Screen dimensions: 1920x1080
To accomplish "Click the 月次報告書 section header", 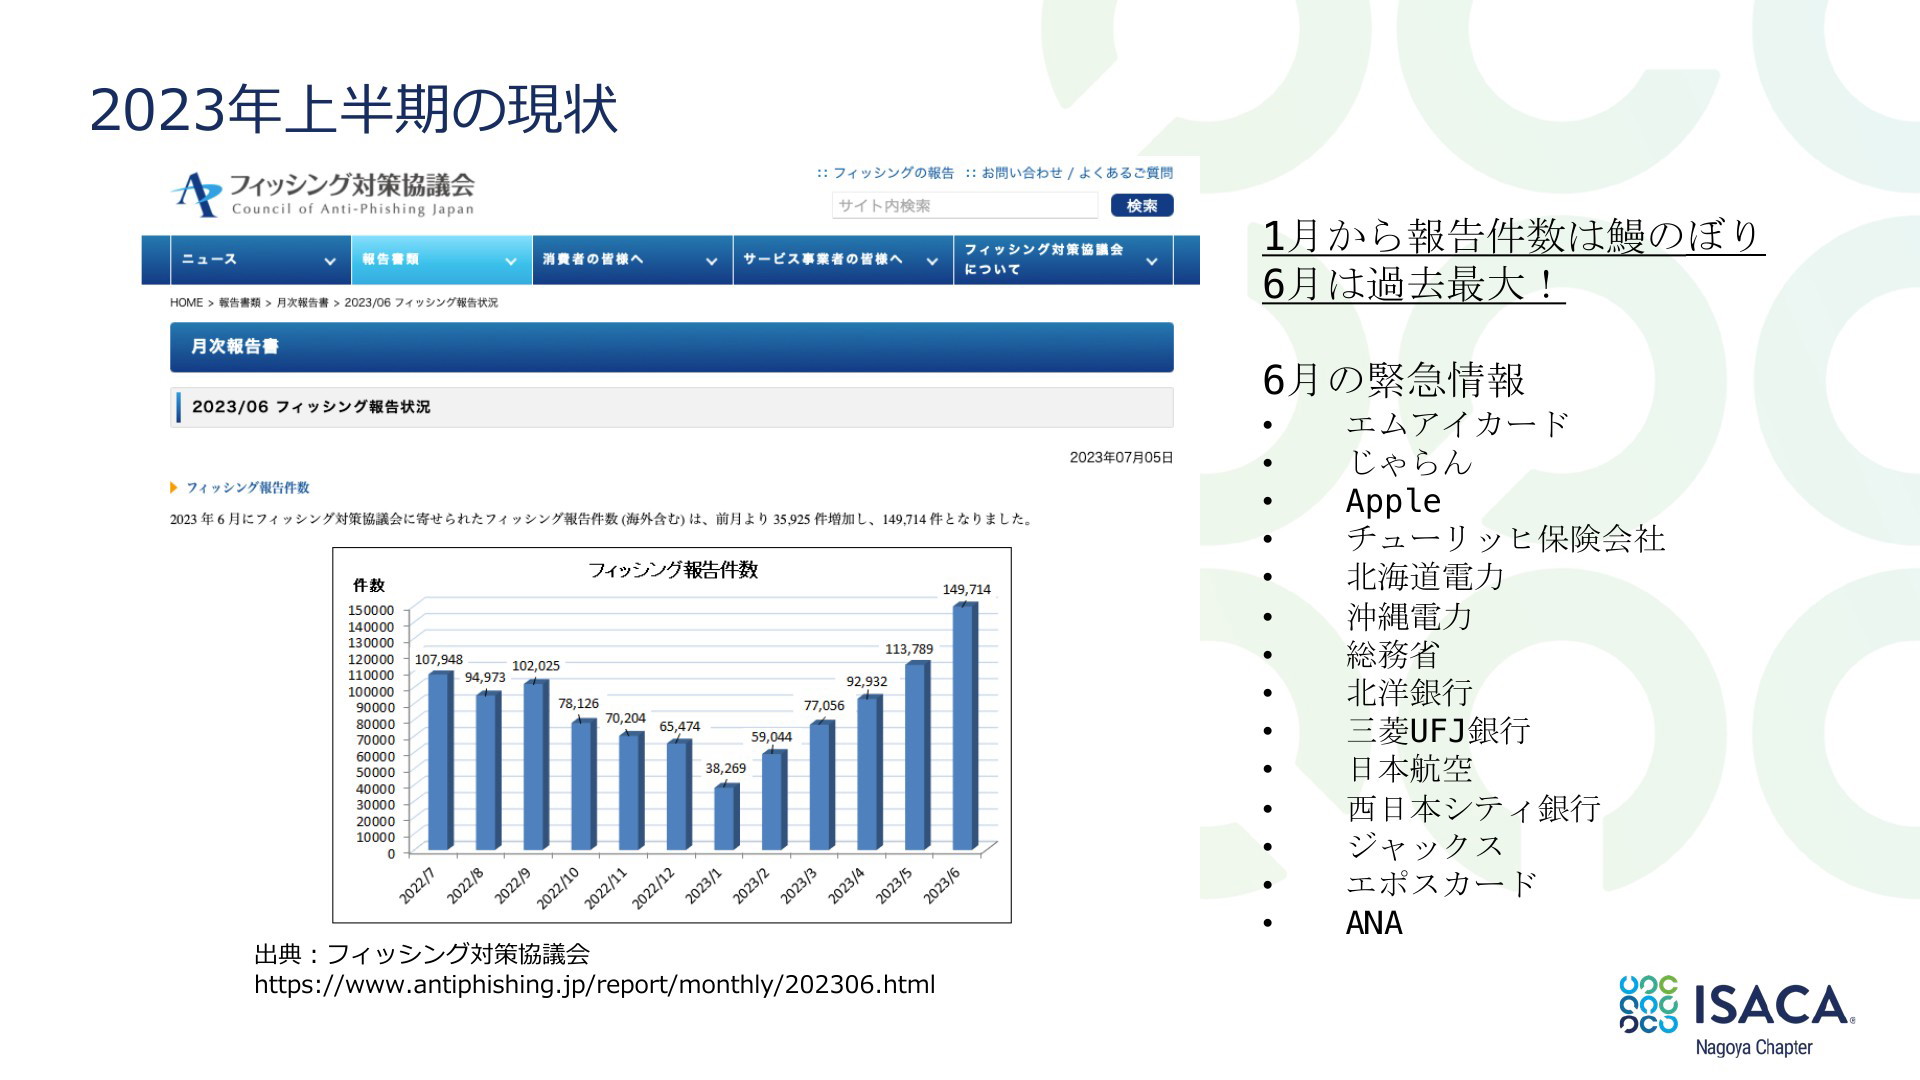I will point(672,347).
